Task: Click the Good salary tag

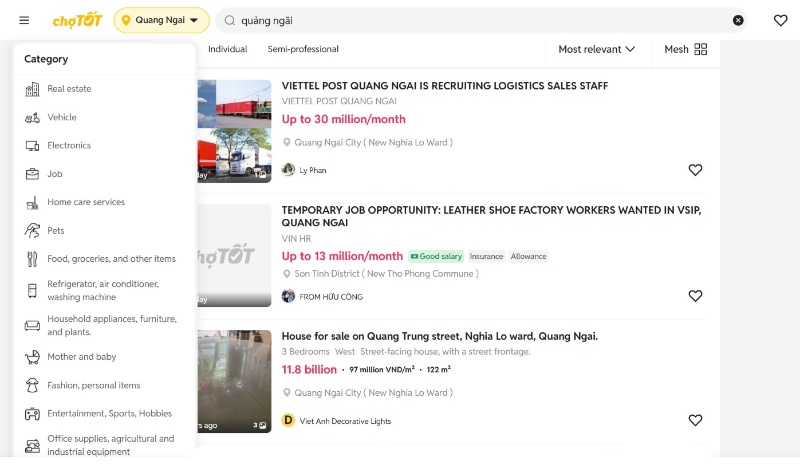Action: (x=436, y=256)
